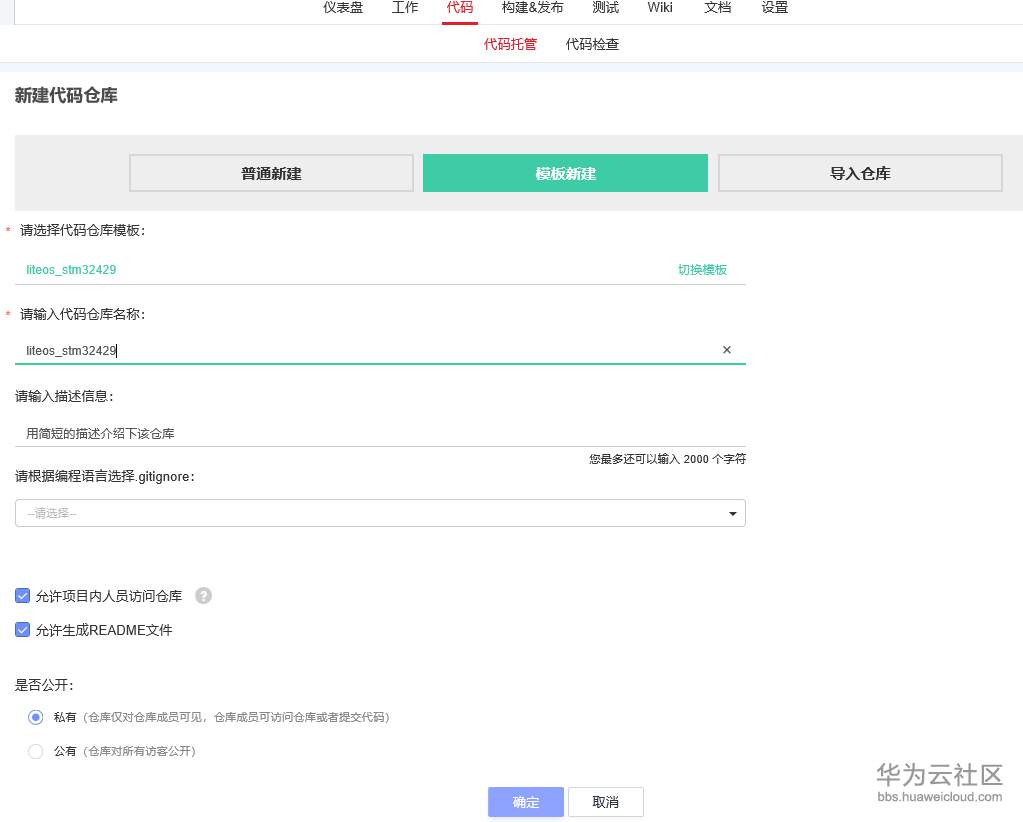Viewport: 1023px width, 822px height.
Task: Open the help tooltip next to 允许项目内人员访问仓库
Action: point(203,595)
